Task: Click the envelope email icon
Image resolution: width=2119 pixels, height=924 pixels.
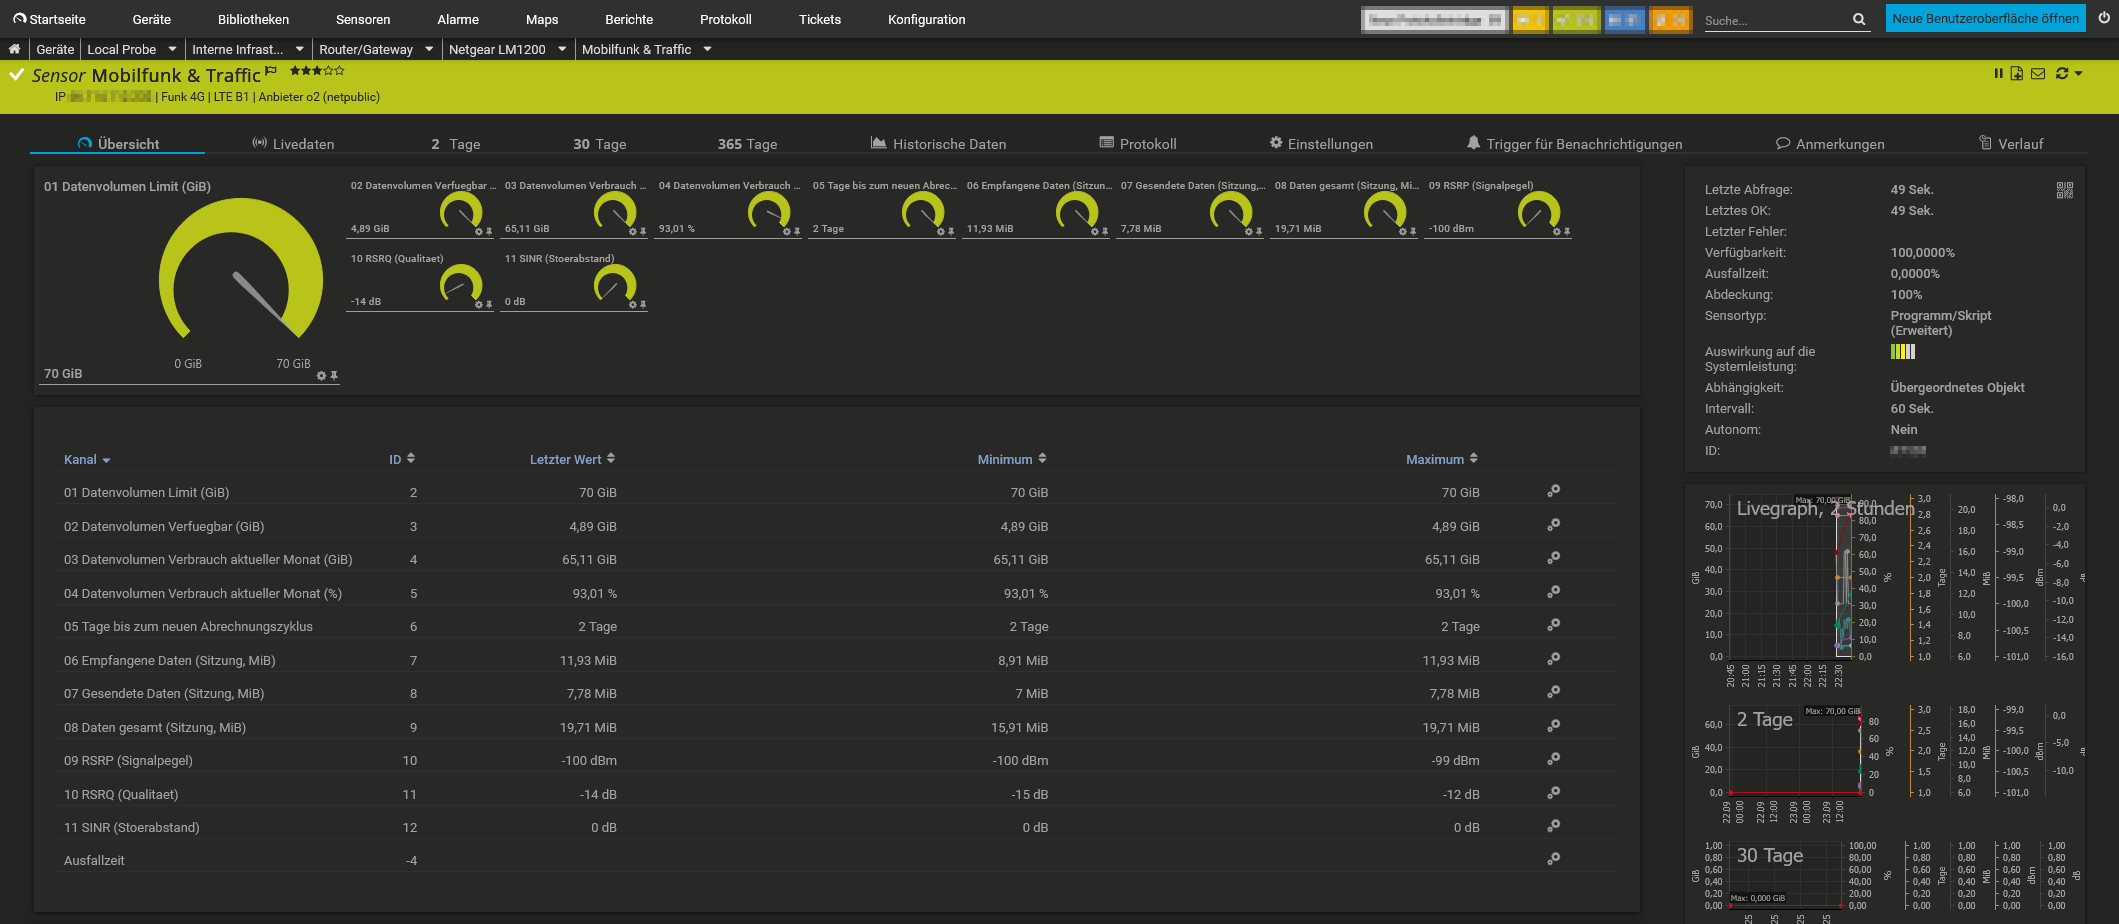Action: pyautogui.click(x=2038, y=73)
